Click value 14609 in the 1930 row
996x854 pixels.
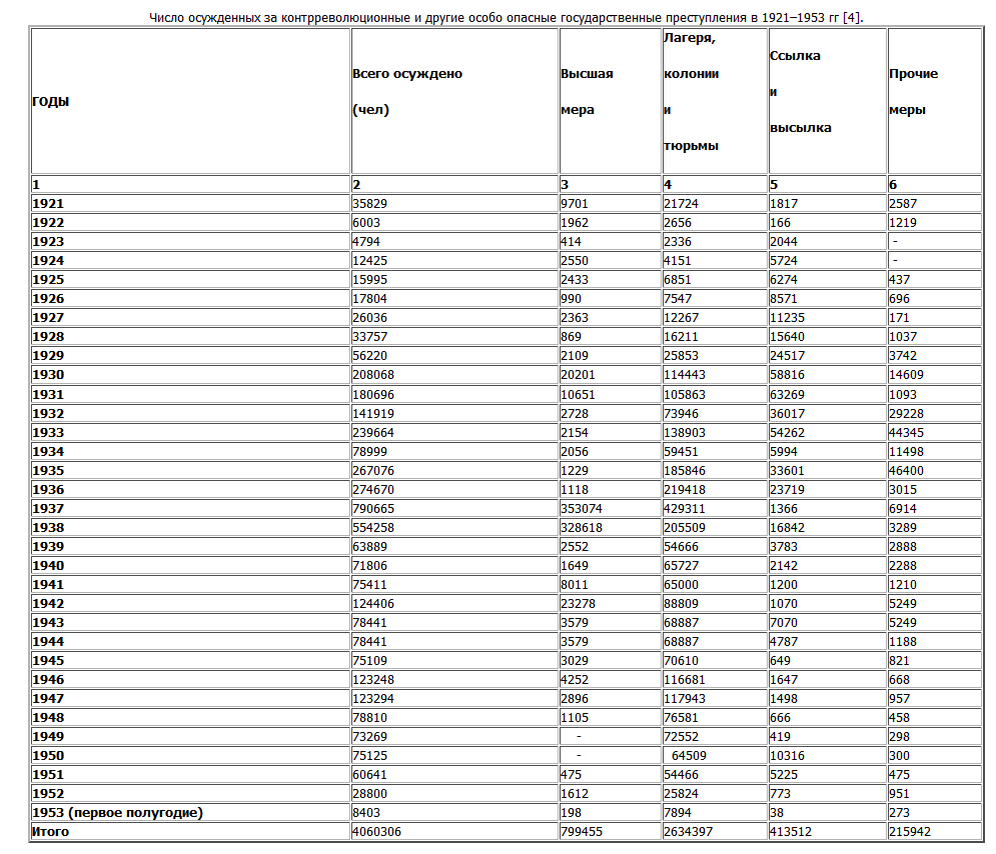click(x=935, y=375)
